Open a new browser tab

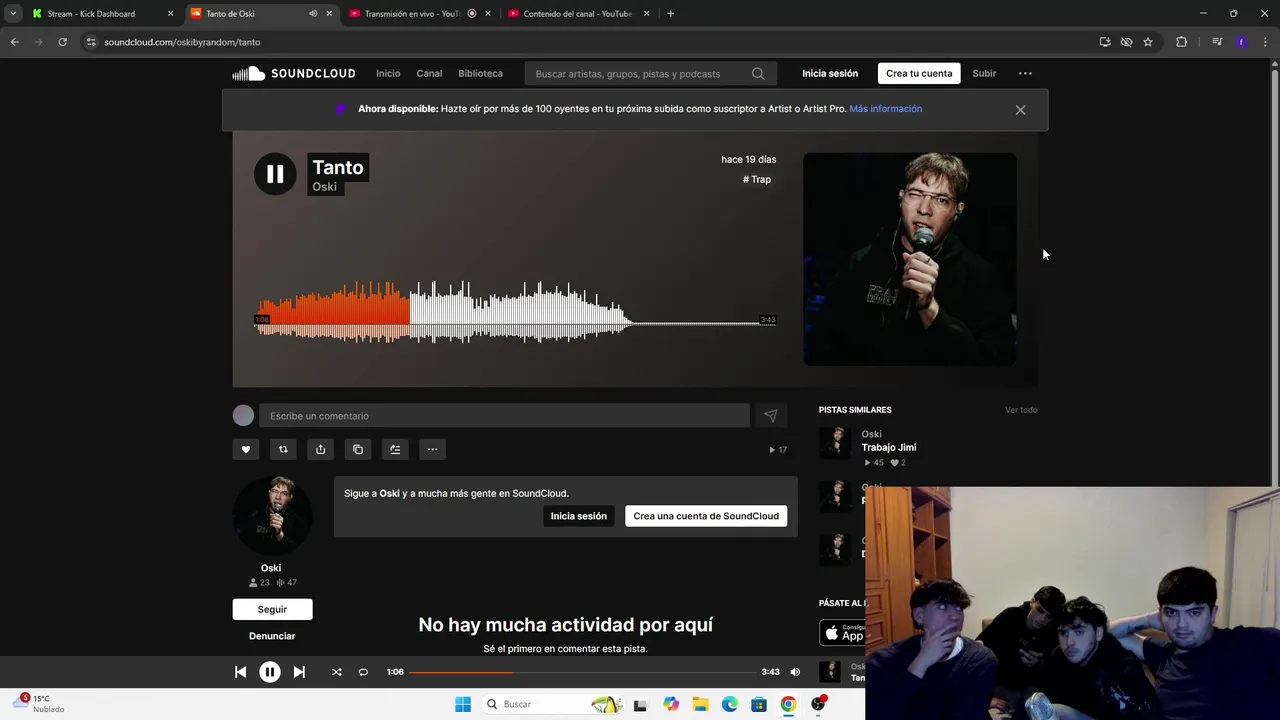click(670, 14)
